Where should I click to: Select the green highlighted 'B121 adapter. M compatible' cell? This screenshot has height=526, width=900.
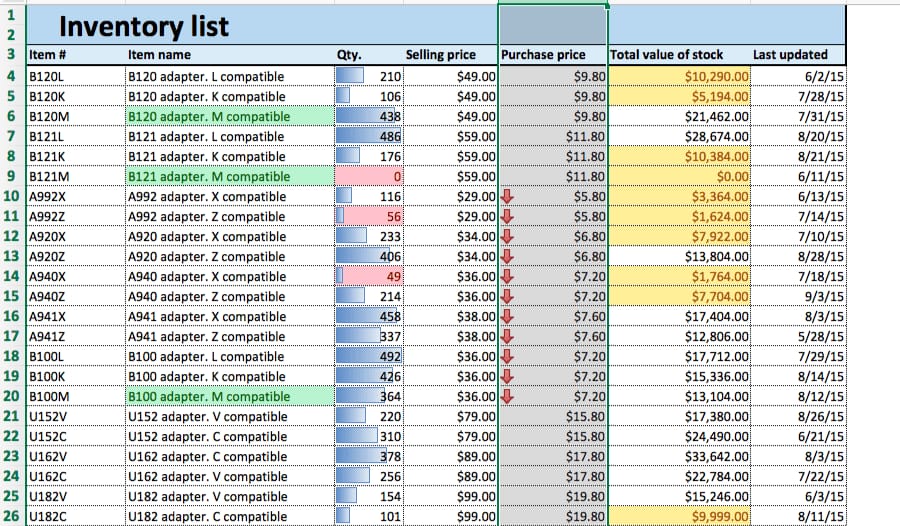point(229,177)
